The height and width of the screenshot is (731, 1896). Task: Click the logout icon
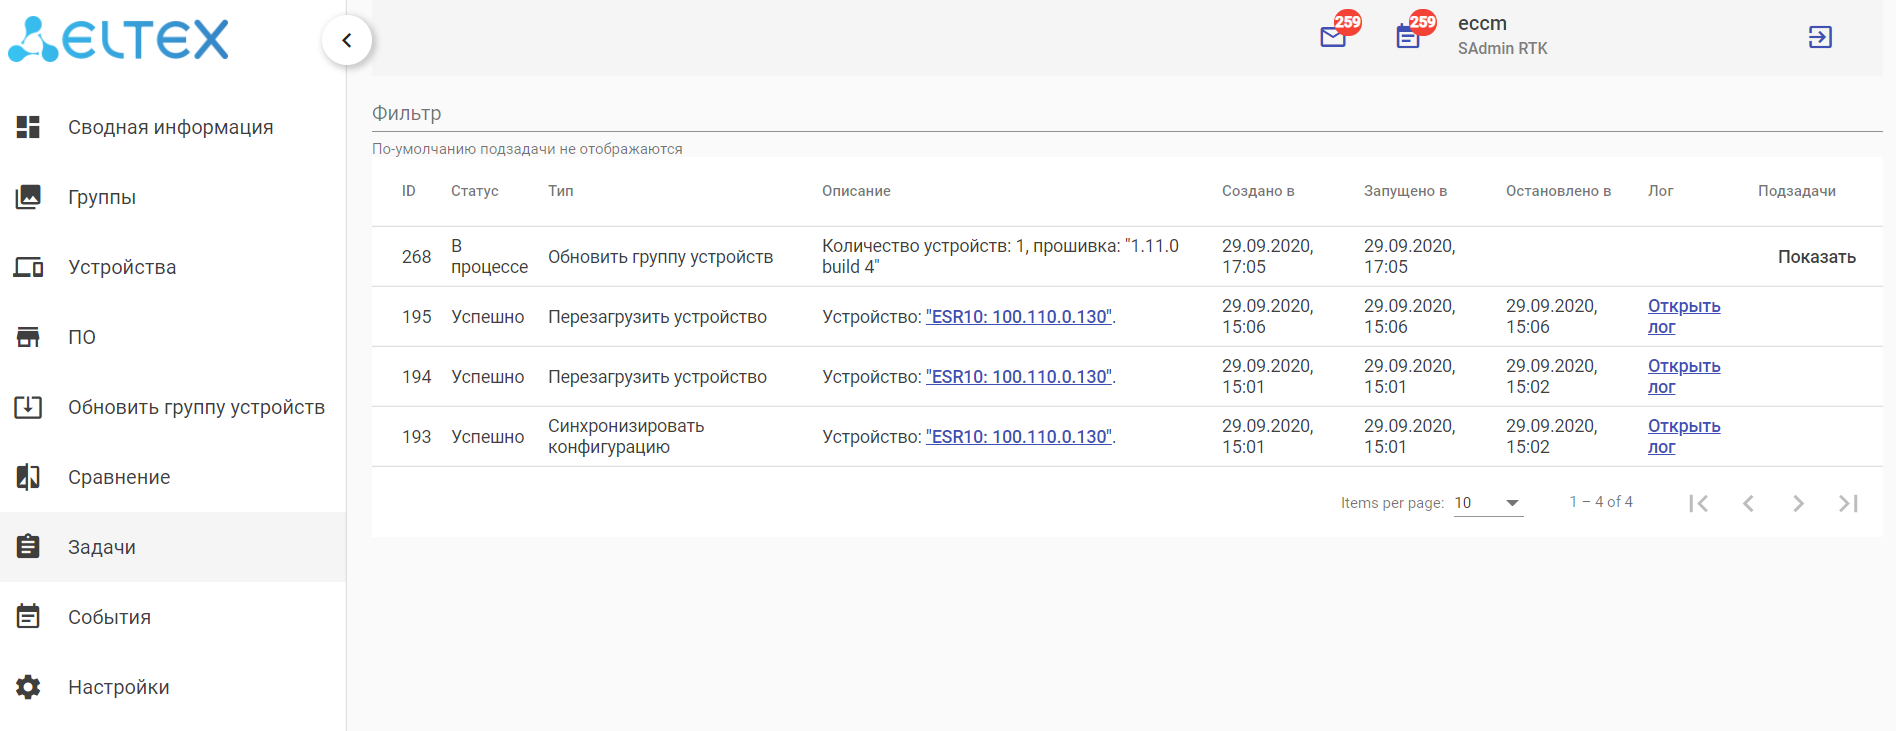click(1820, 37)
